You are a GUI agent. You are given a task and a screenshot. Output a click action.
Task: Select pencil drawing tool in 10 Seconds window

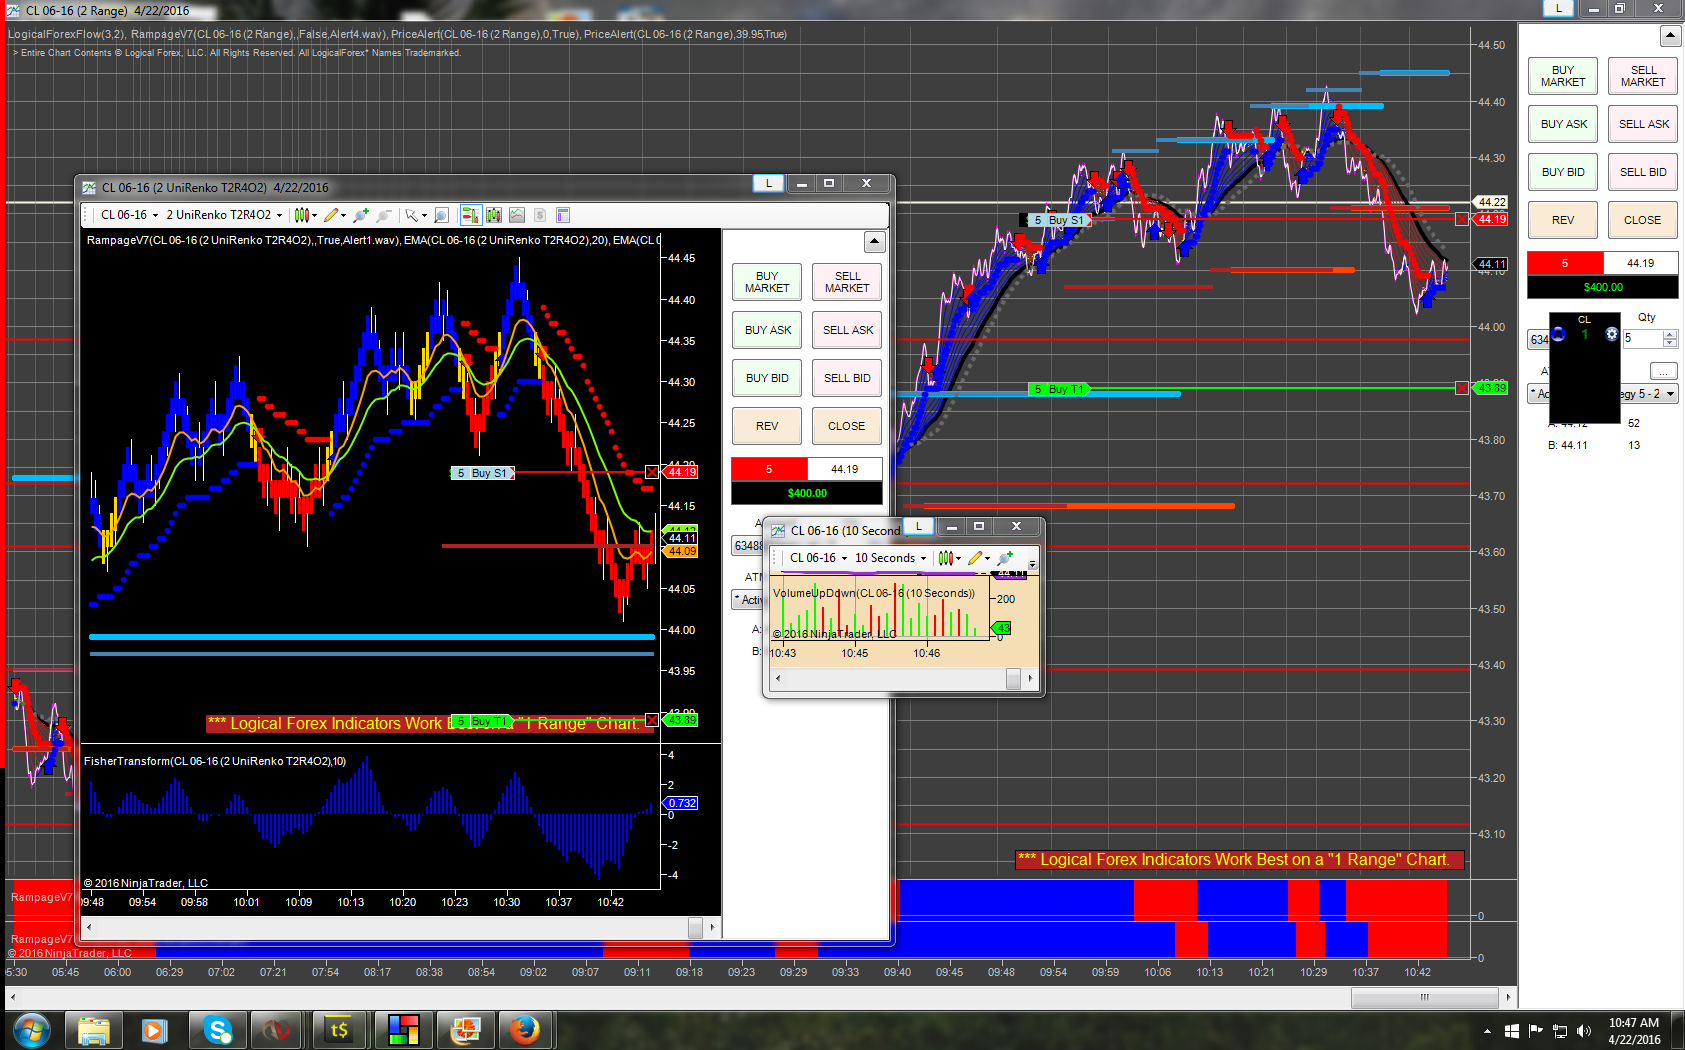pos(975,558)
